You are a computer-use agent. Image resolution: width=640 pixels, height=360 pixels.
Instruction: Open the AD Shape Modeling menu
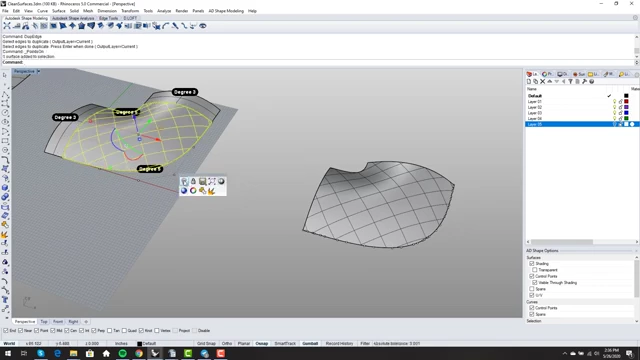226,11
